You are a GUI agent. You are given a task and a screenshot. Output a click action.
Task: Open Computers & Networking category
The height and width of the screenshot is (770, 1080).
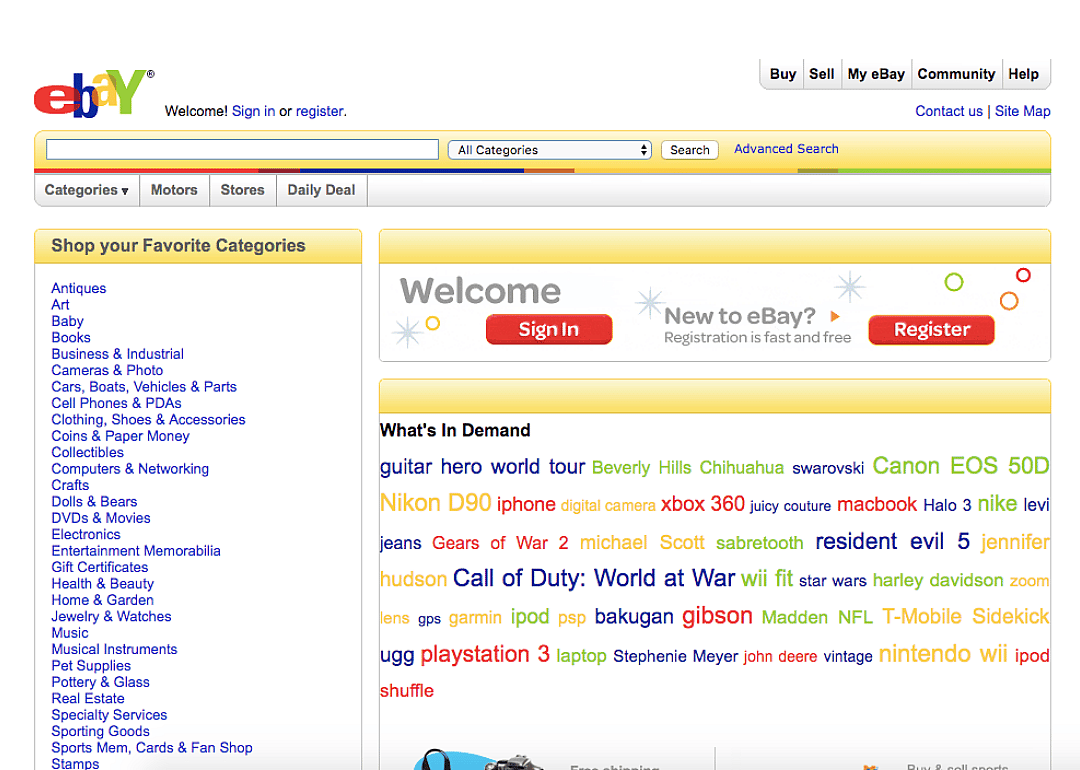[130, 469]
